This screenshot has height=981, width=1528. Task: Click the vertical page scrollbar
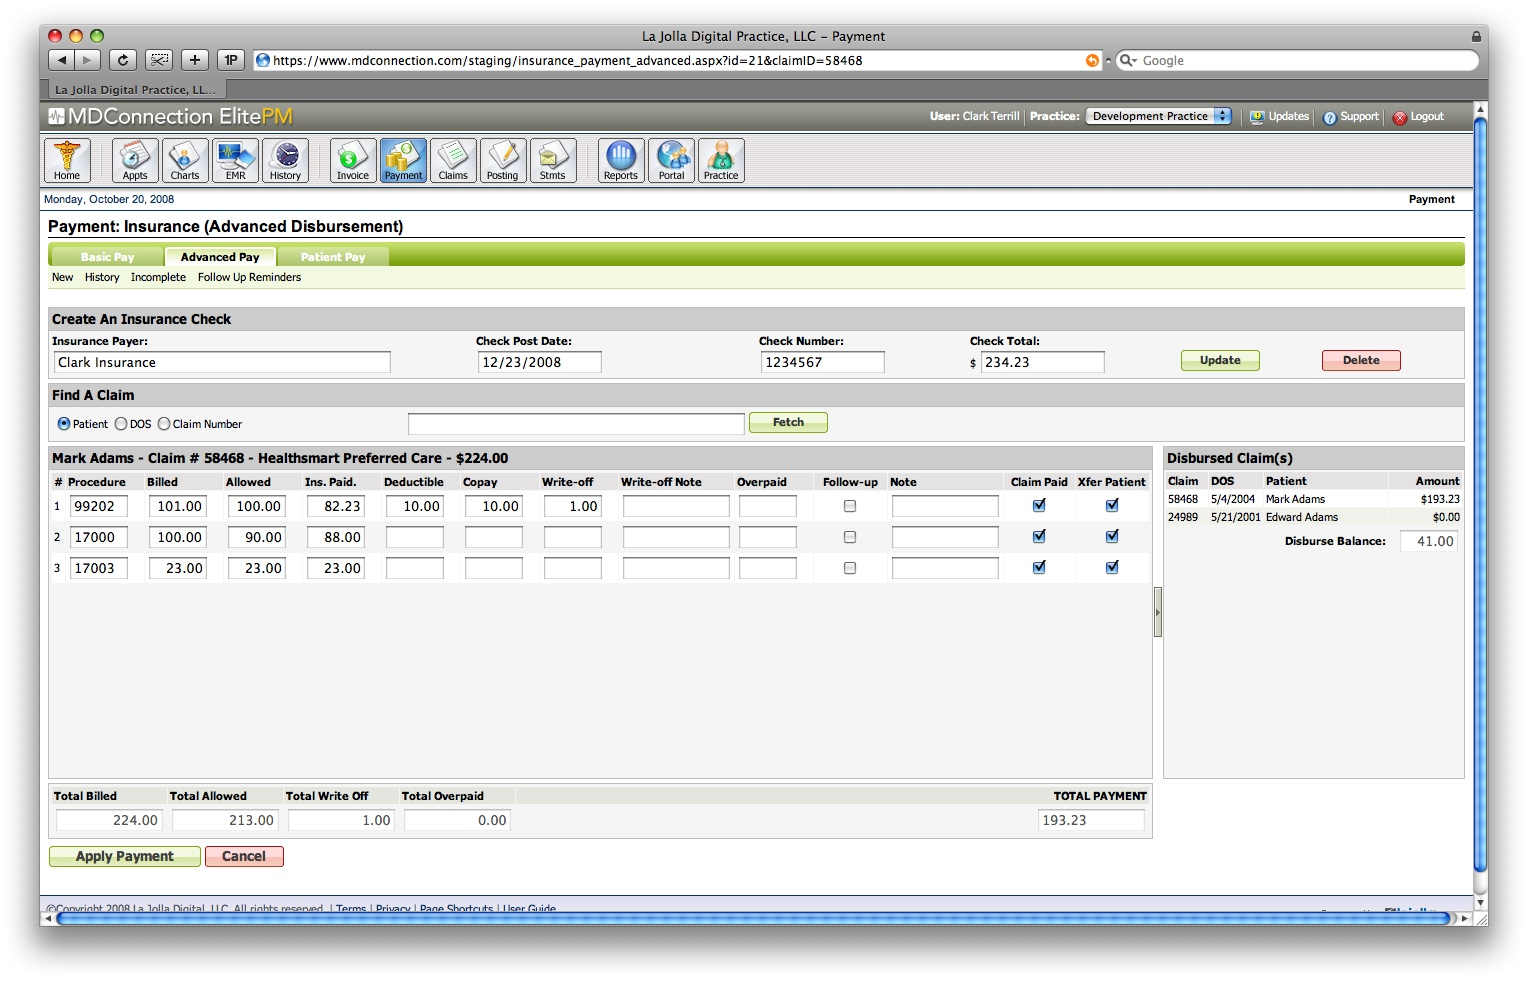point(1480,495)
